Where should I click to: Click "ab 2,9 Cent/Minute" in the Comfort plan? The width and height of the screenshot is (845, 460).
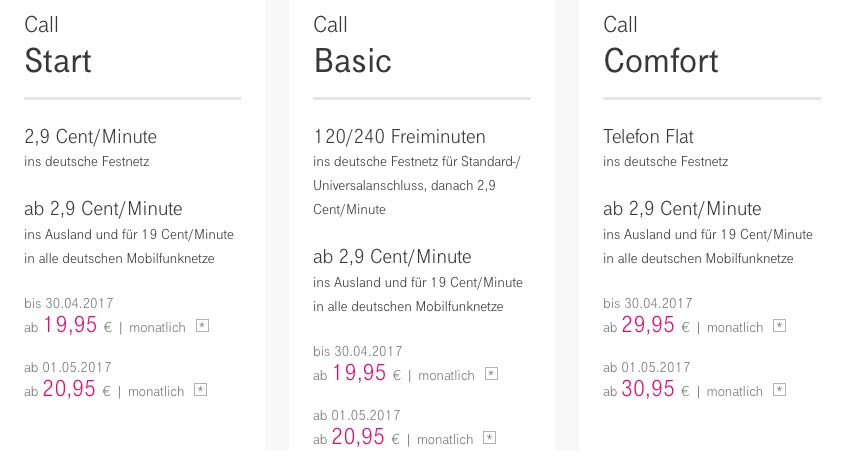[x=682, y=209]
